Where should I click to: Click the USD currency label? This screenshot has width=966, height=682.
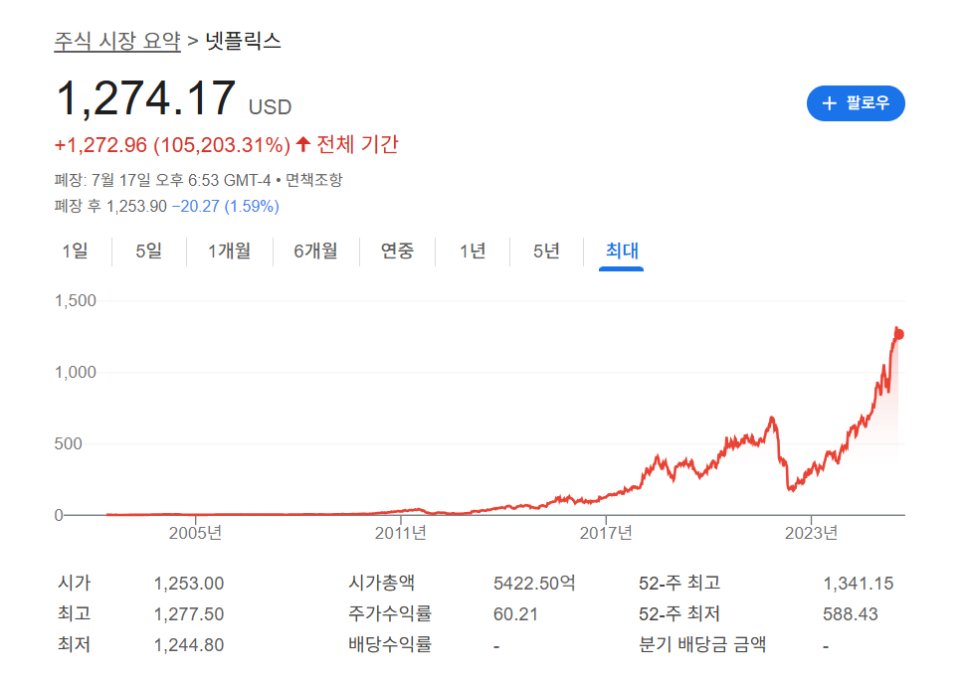pyautogui.click(x=270, y=107)
